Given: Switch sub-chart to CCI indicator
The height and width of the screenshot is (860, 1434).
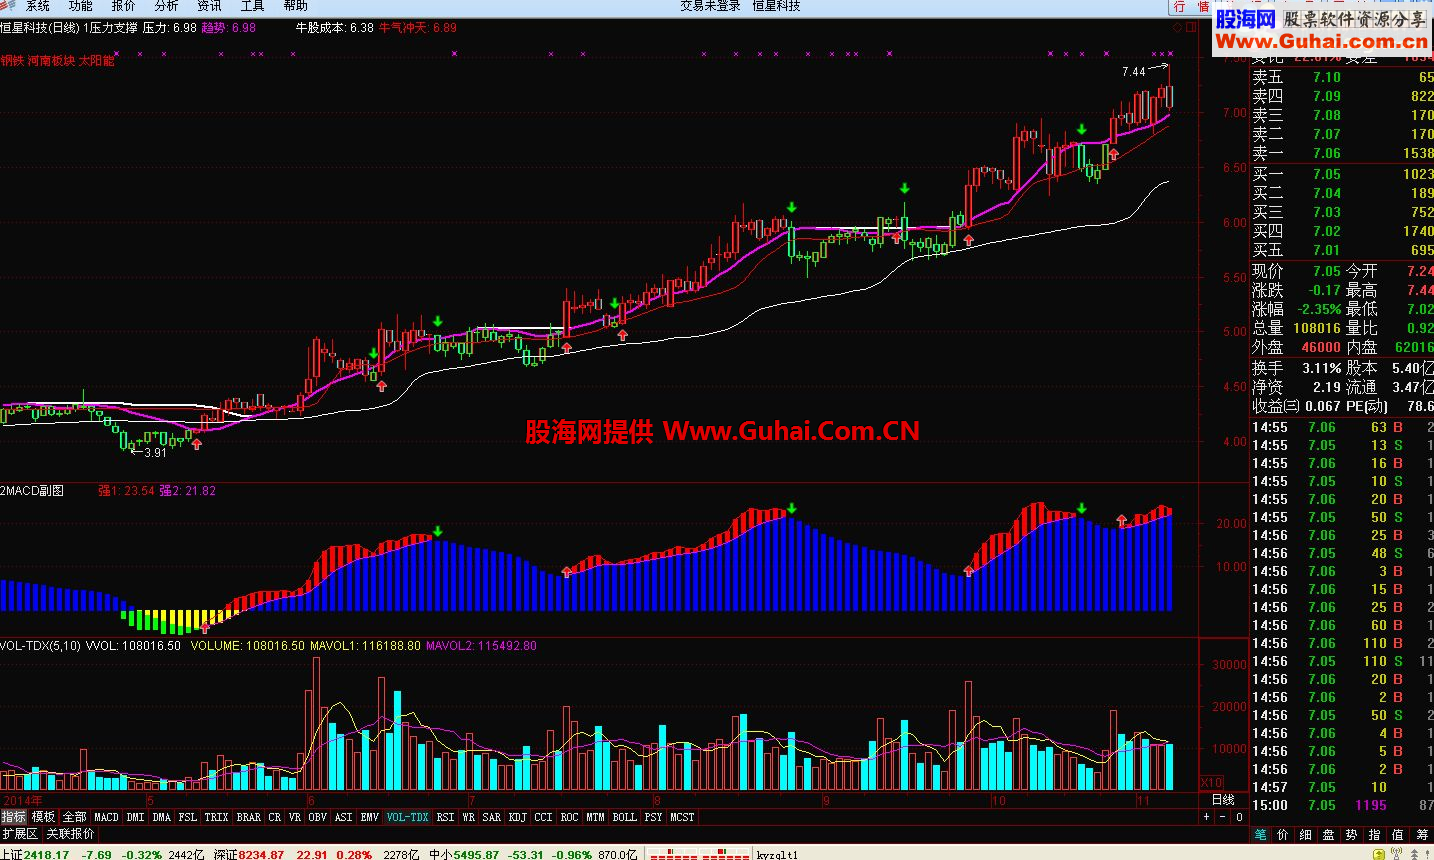Looking at the screenshot, I should click(x=543, y=817).
